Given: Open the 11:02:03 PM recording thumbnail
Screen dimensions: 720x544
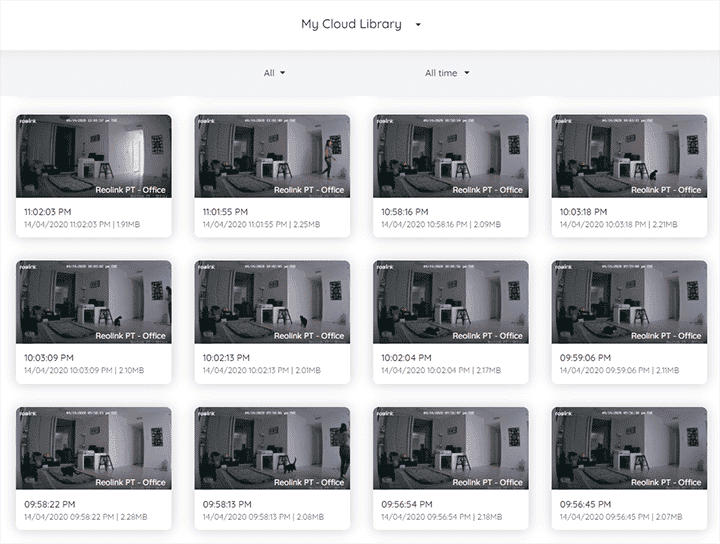Looking at the screenshot, I should [x=93, y=155].
